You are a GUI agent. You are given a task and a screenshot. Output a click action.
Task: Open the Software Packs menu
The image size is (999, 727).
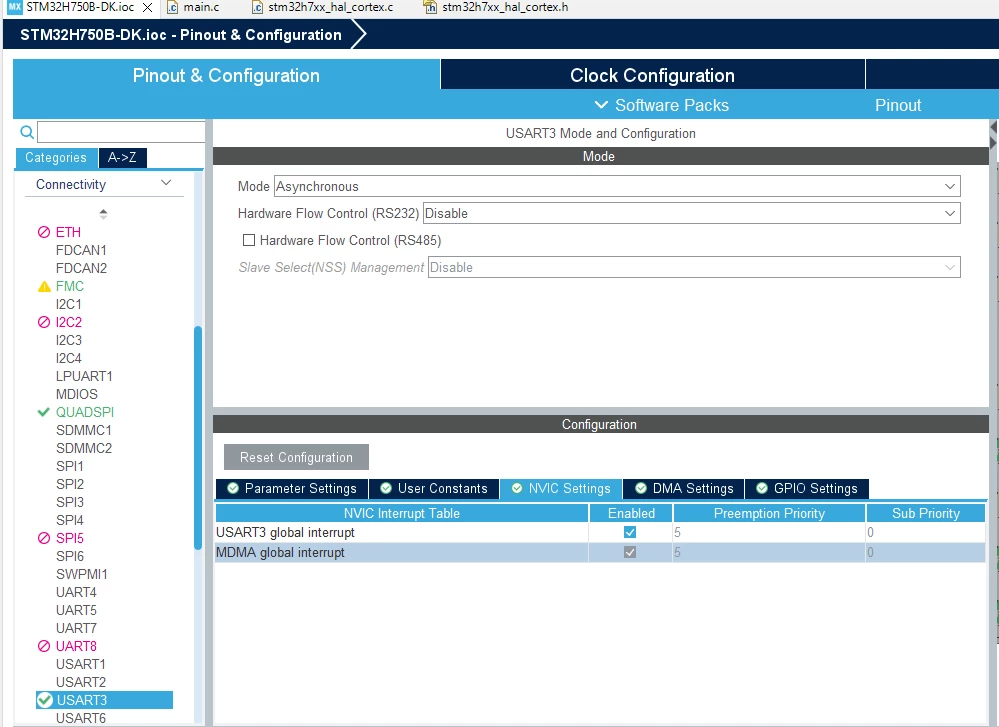[x=662, y=105]
